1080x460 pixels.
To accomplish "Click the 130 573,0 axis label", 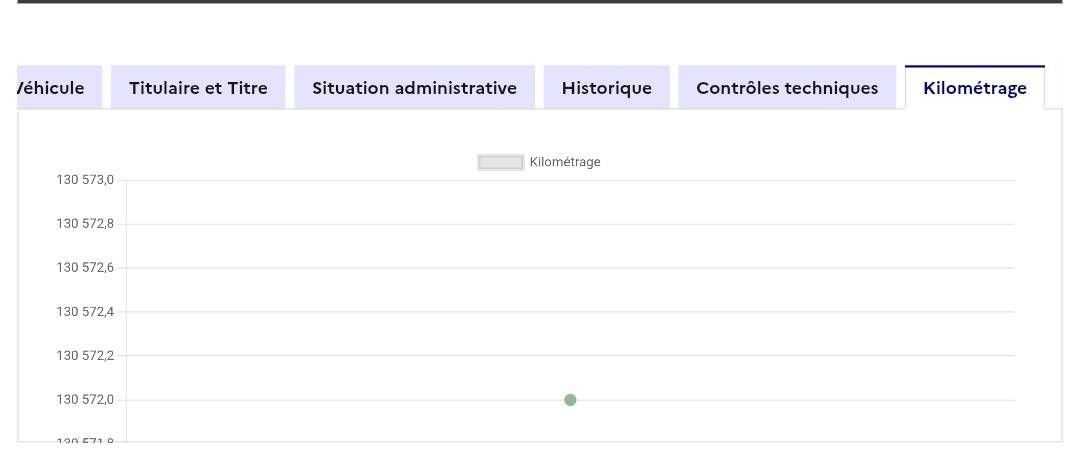I will (85, 180).
